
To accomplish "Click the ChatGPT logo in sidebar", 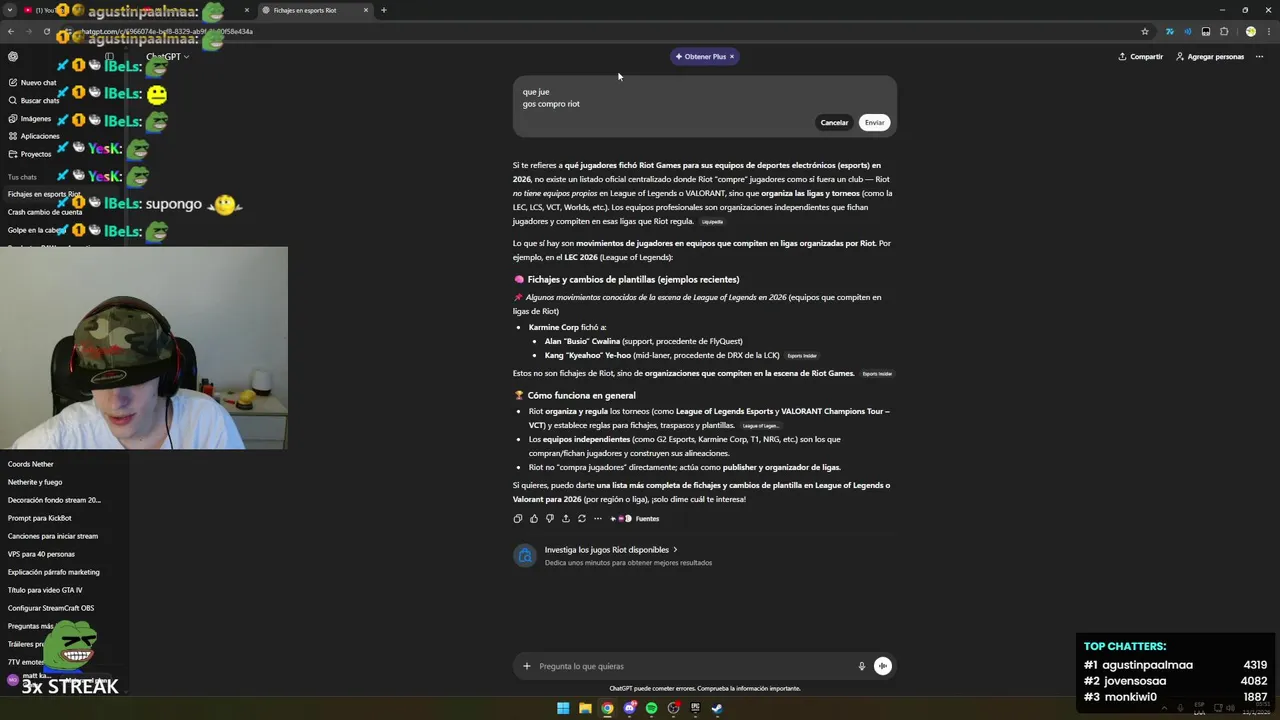I will click(x=13, y=57).
